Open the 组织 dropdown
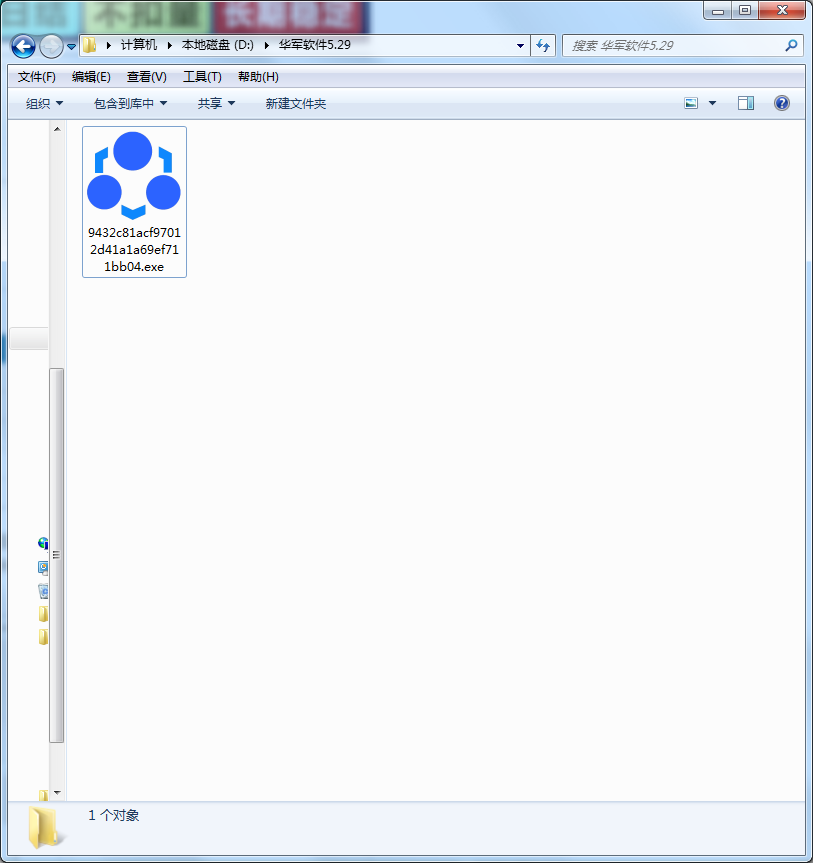The height and width of the screenshot is (863, 813). tap(45, 103)
